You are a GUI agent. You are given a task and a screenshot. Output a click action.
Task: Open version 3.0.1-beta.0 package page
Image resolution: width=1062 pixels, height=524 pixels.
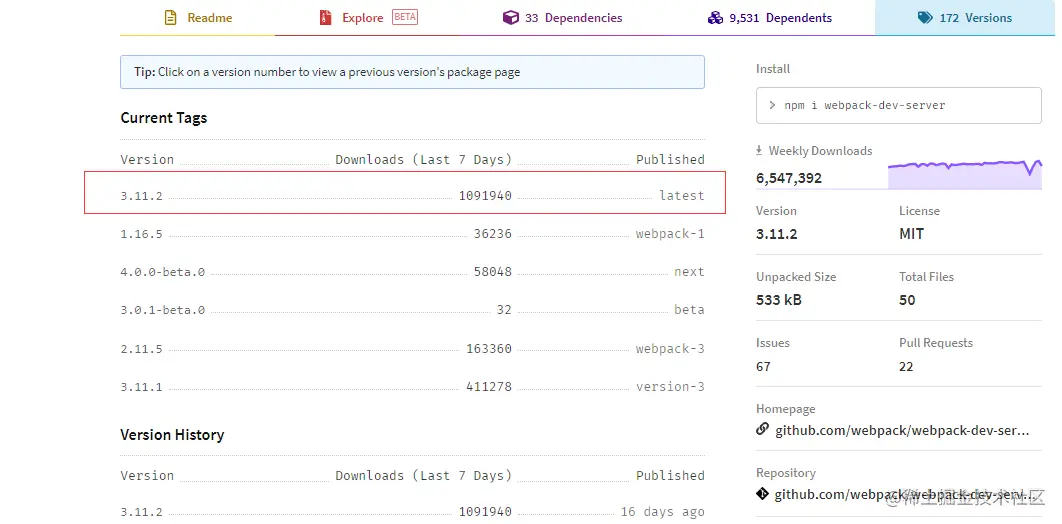pos(163,310)
